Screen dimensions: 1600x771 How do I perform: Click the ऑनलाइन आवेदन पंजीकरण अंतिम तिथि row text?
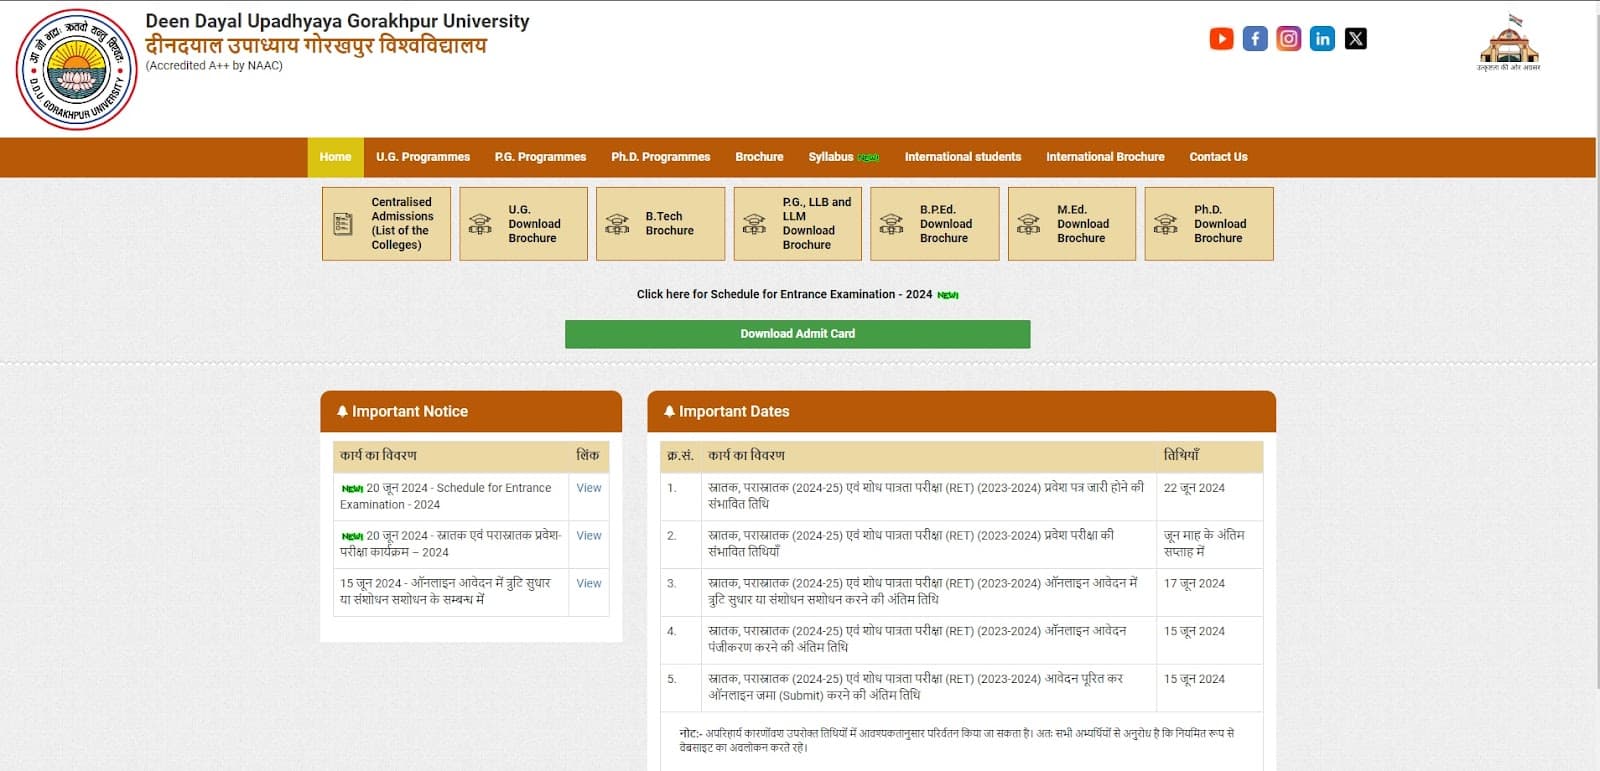click(917, 639)
